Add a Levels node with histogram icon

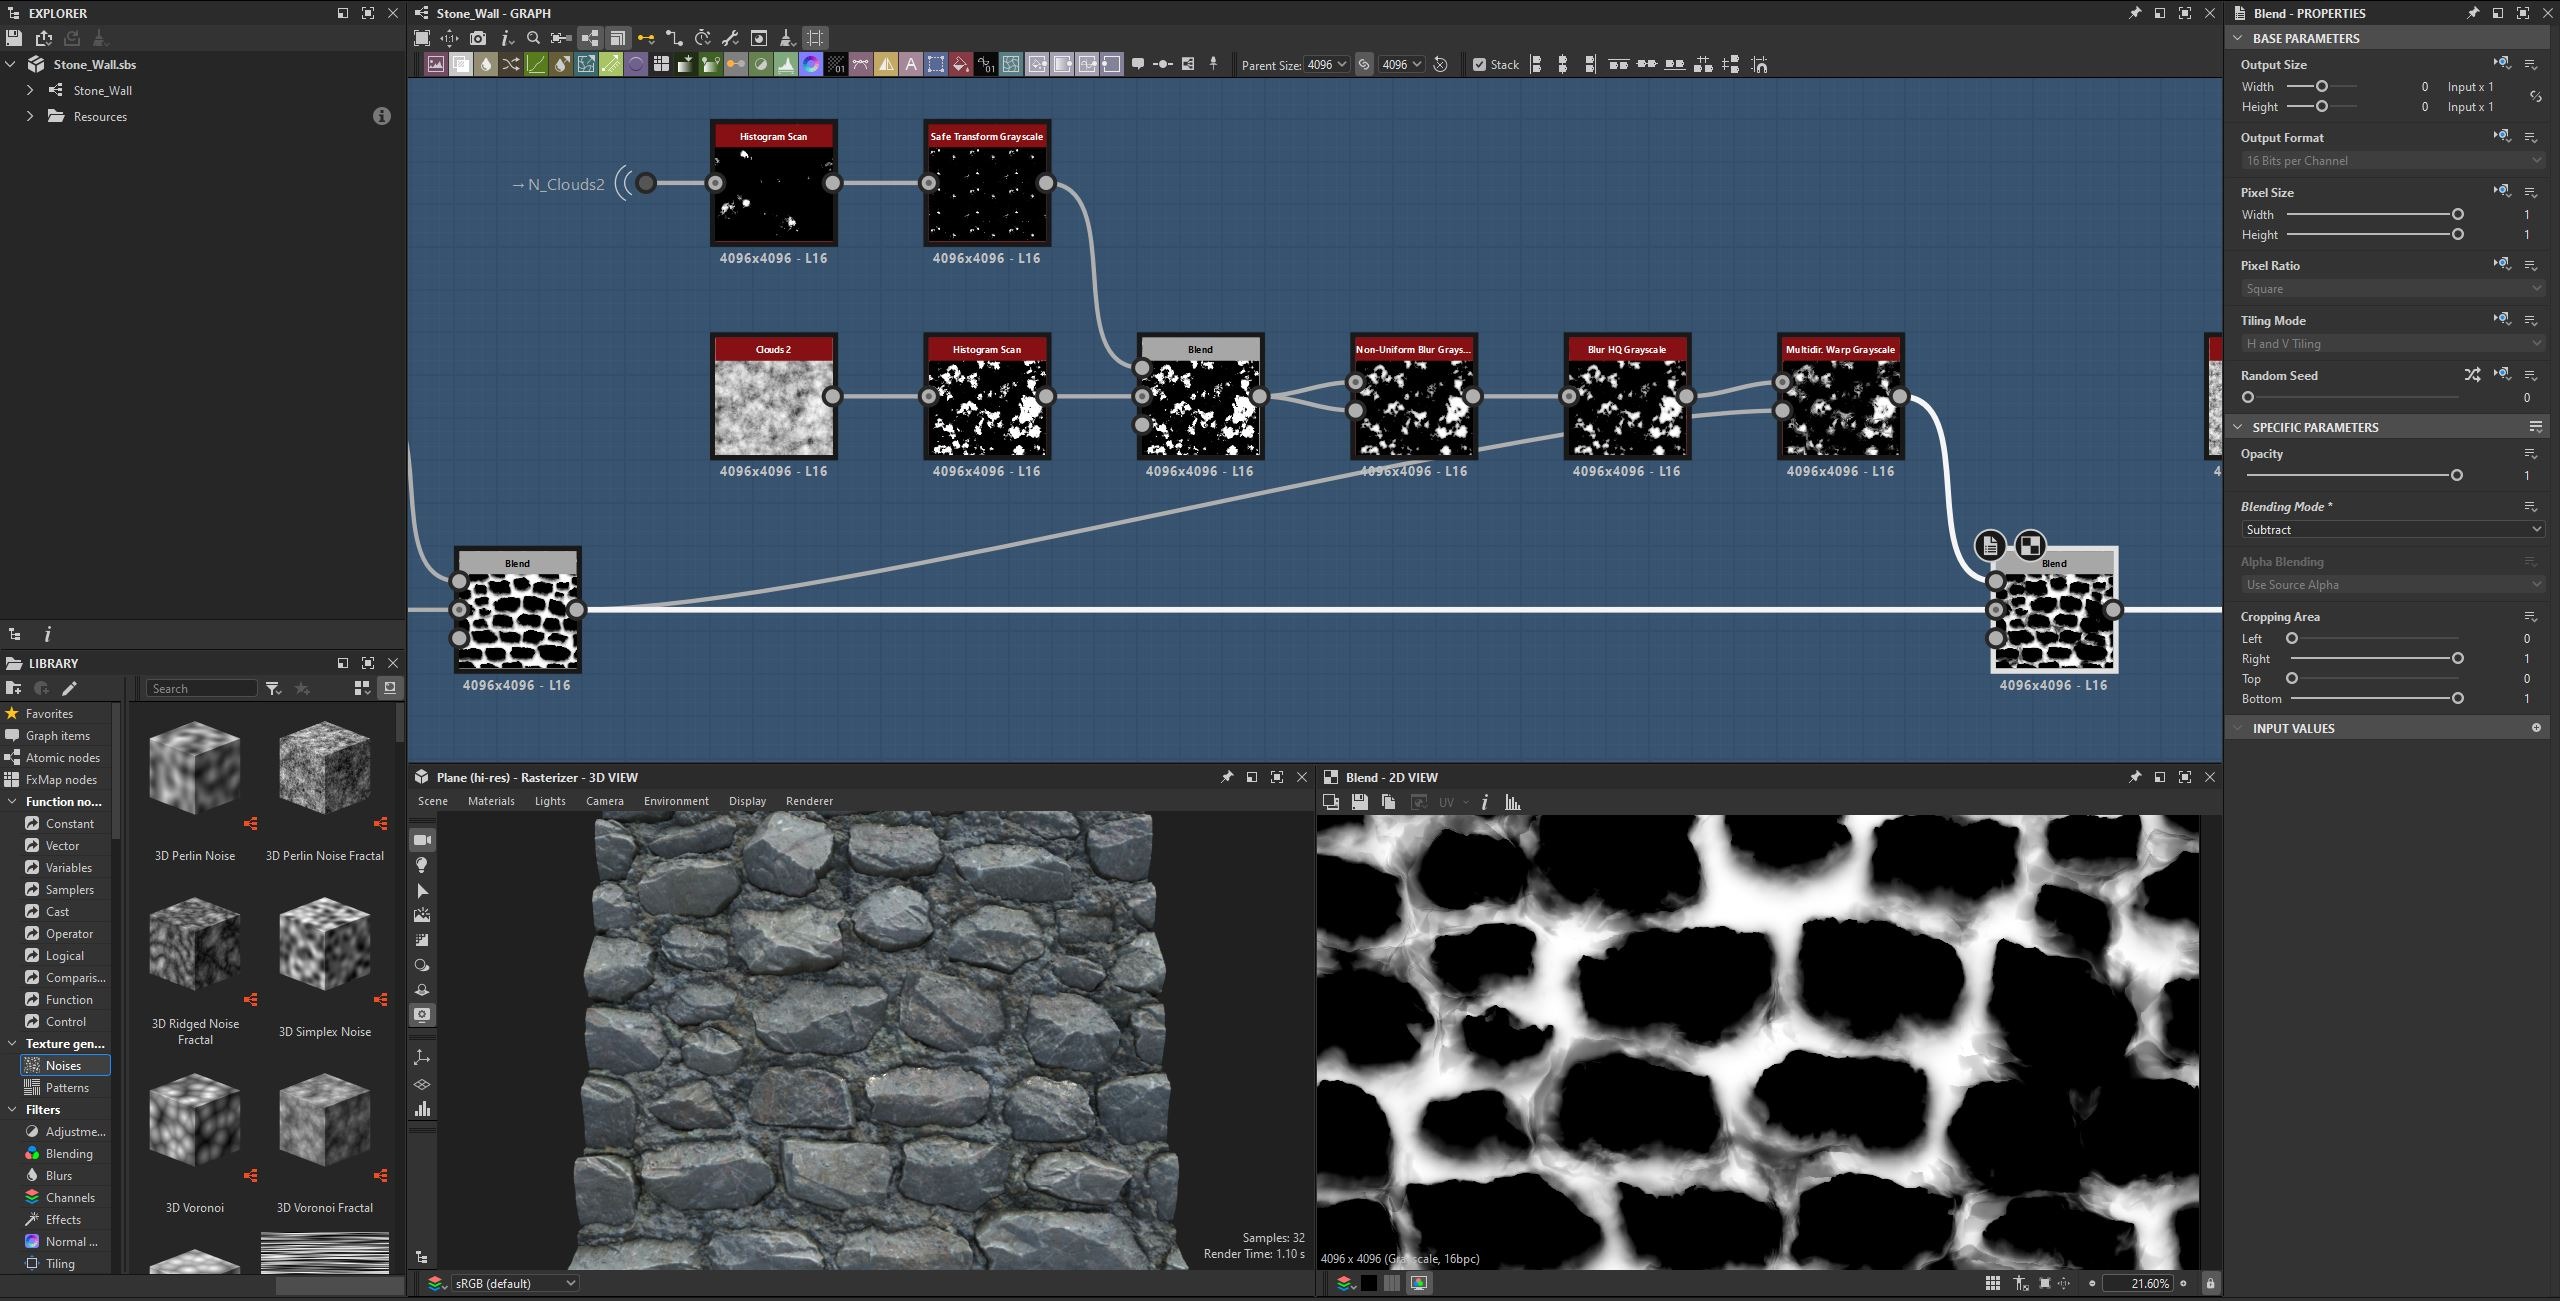click(786, 65)
